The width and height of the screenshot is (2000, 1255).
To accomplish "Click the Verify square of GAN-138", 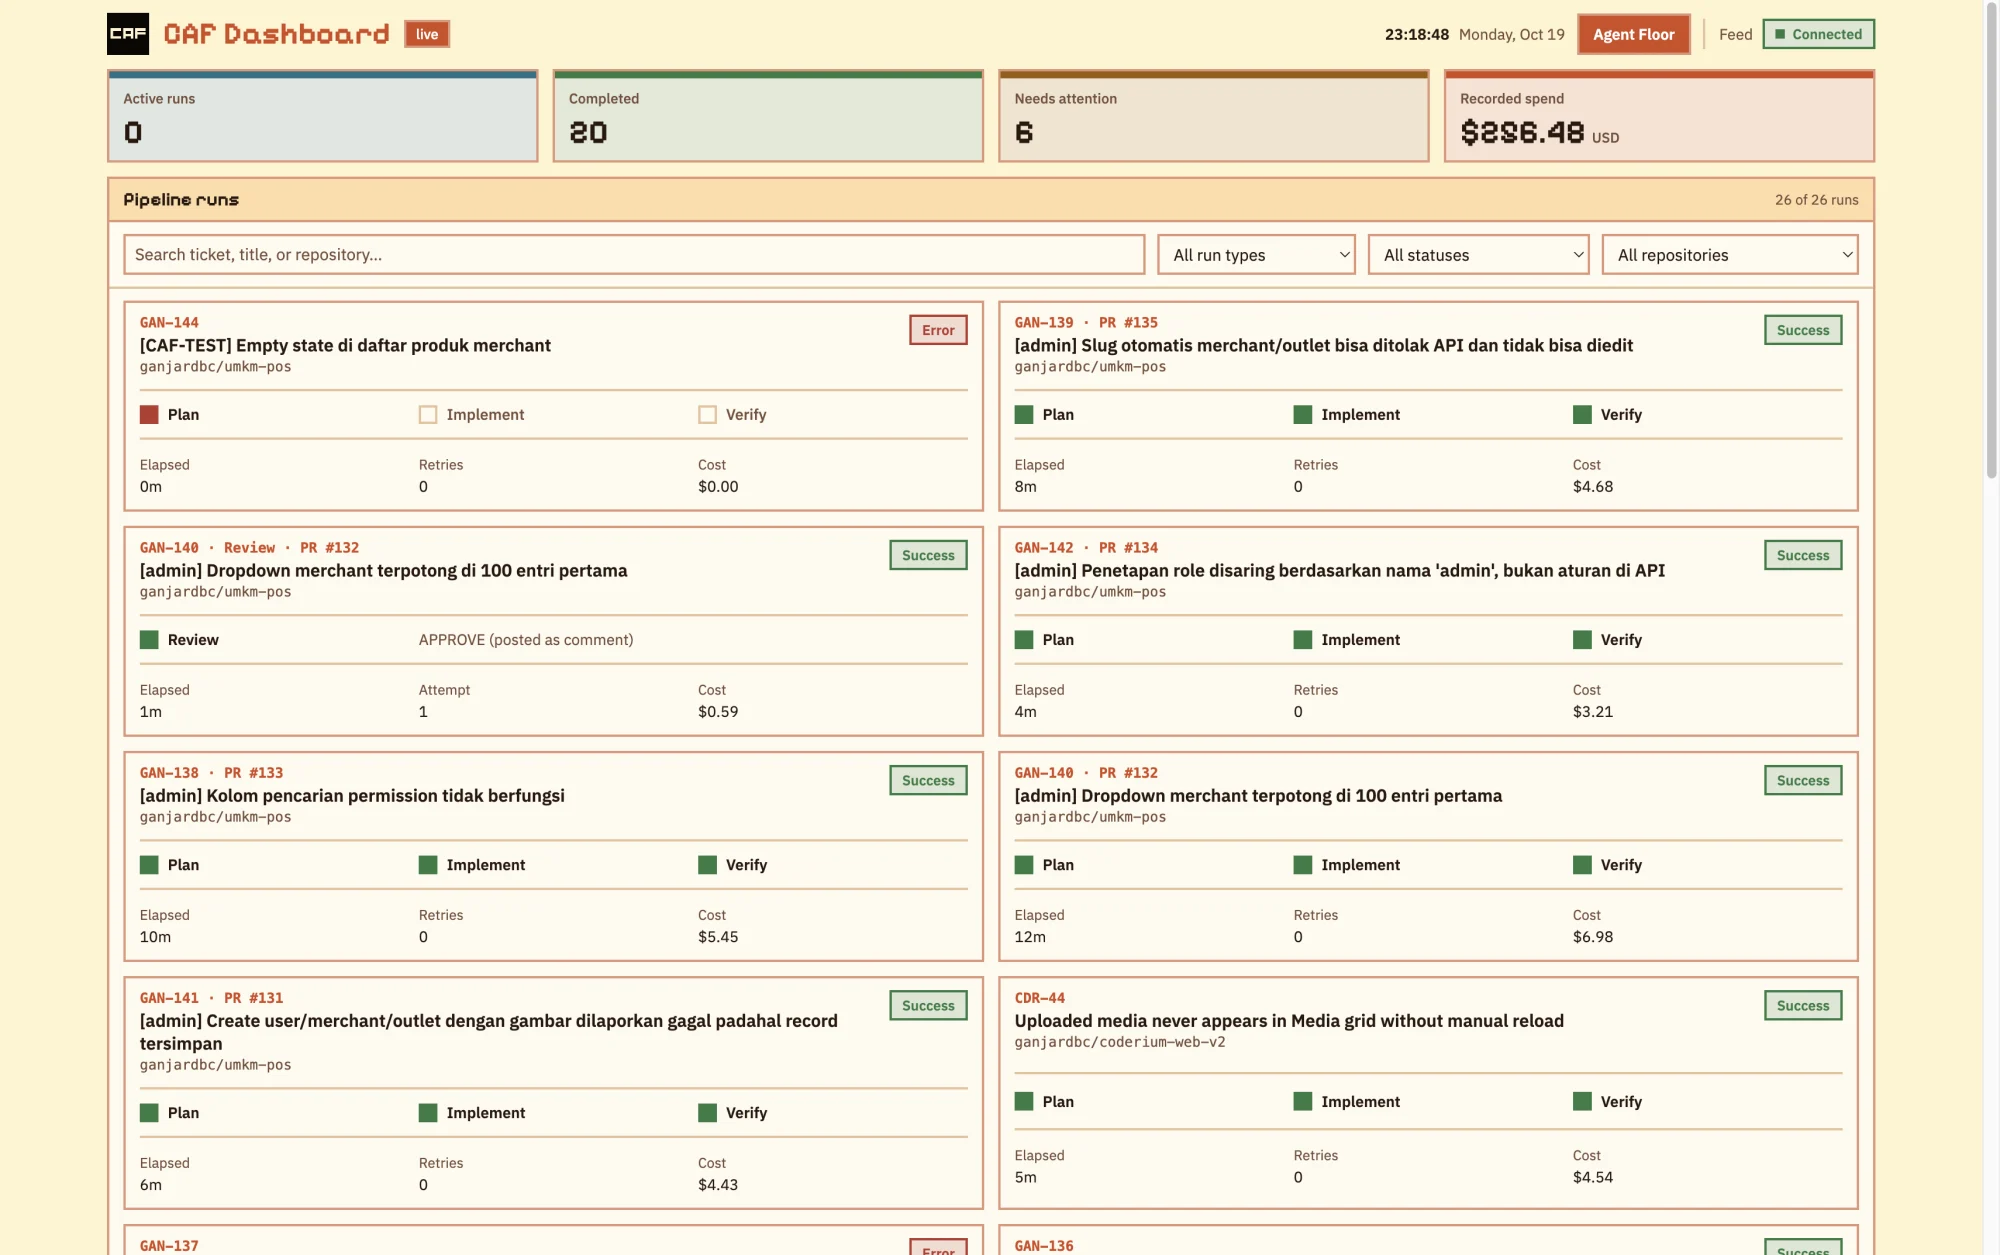I will pos(707,865).
